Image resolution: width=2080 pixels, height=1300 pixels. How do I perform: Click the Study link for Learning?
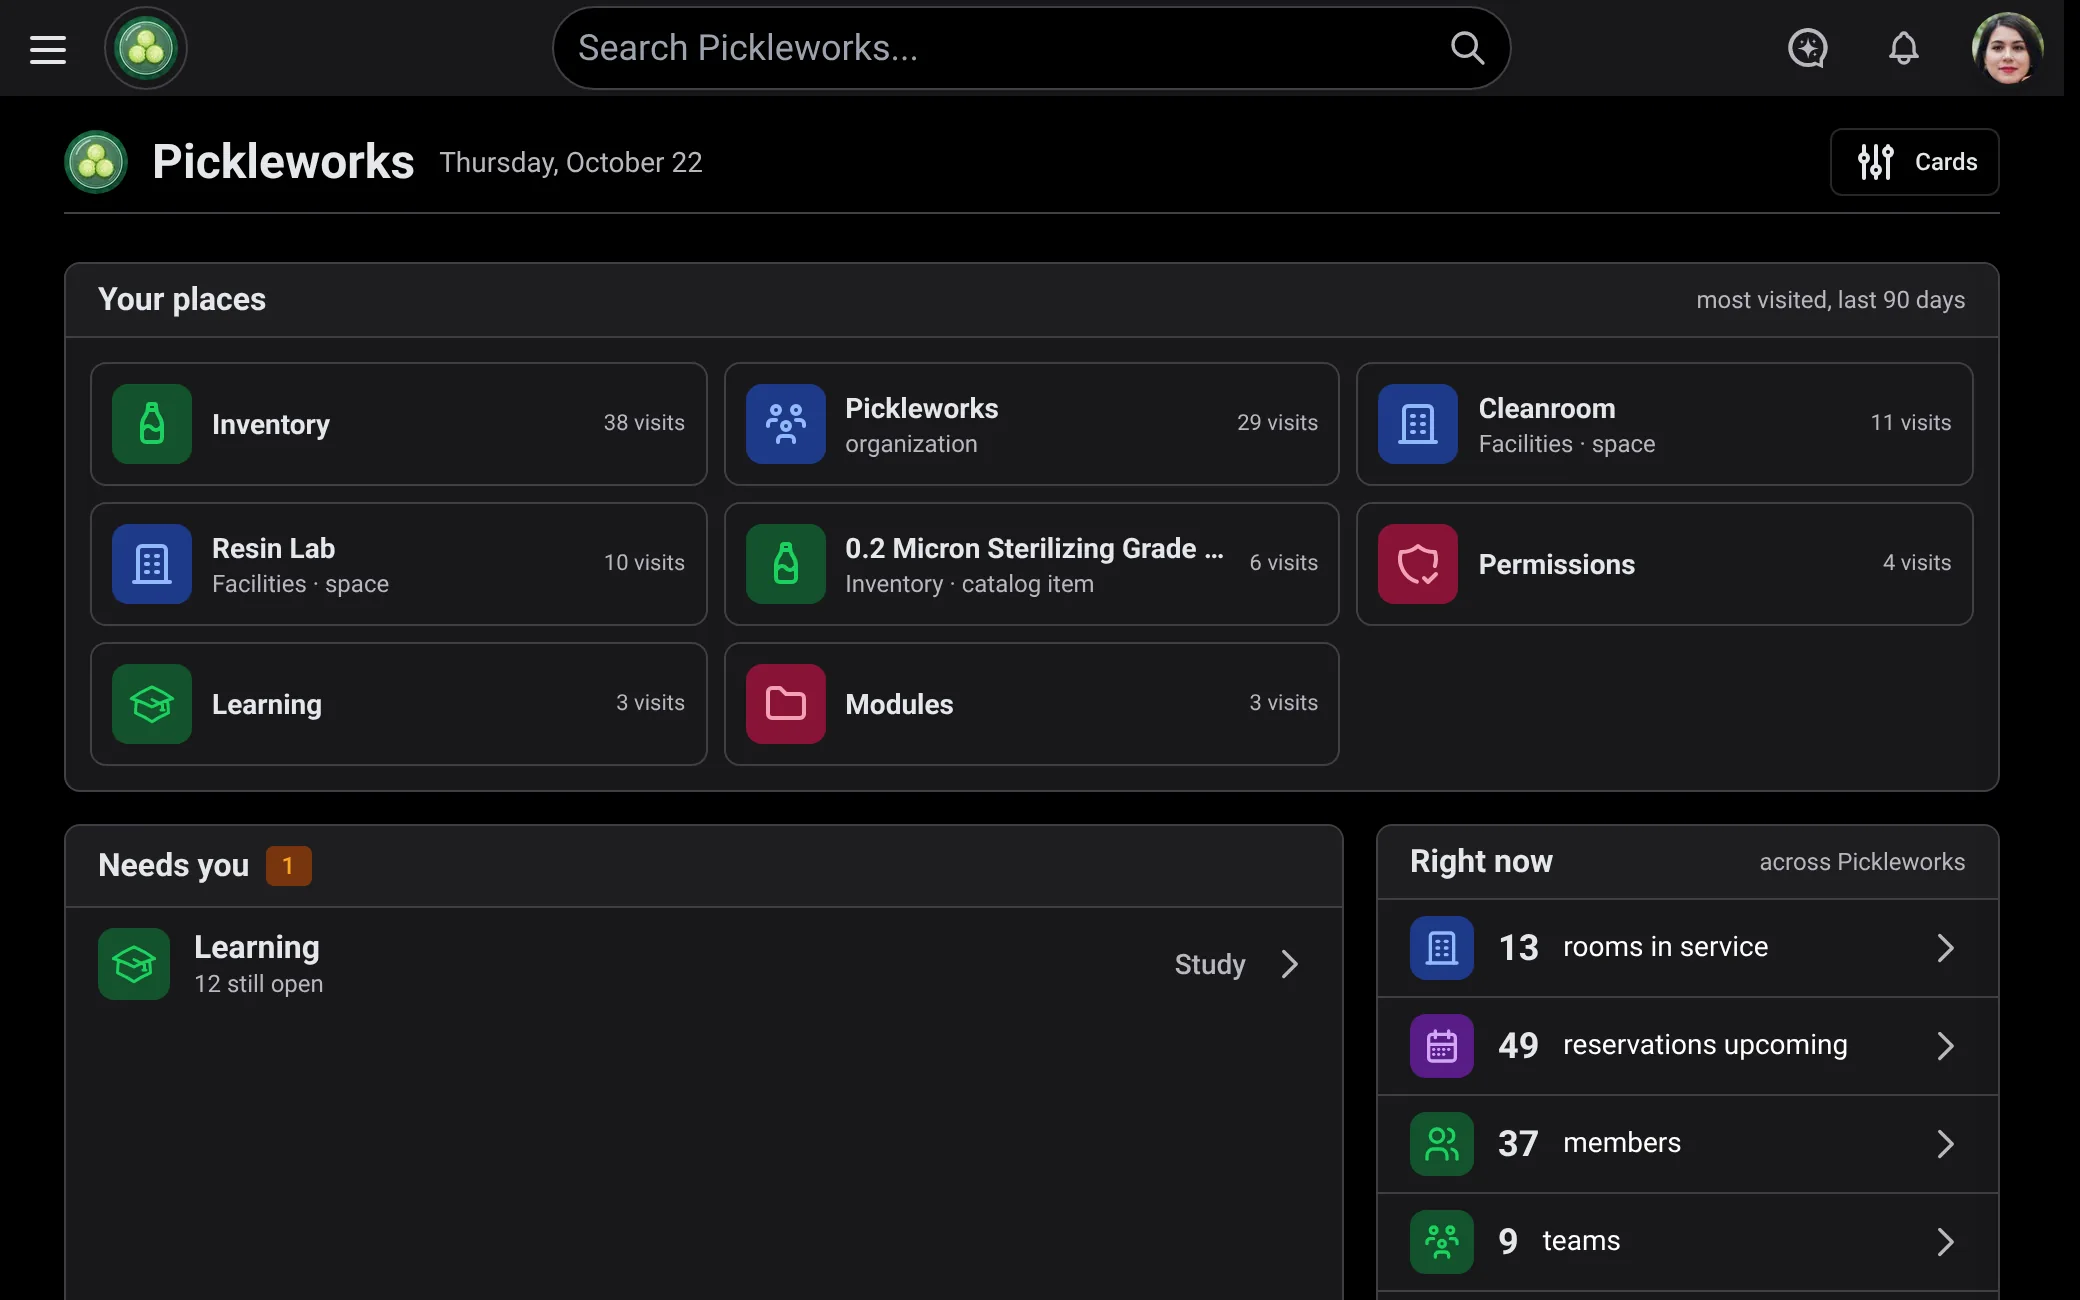point(1210,964)
